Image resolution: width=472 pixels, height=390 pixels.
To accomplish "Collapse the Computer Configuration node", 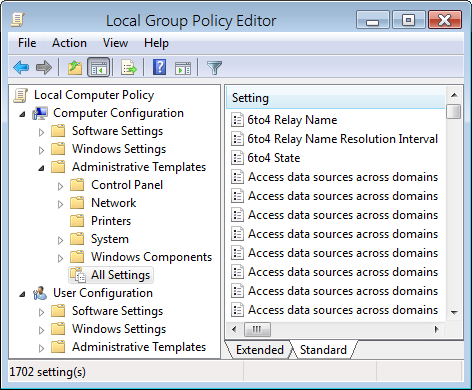I will pos(22,114).
